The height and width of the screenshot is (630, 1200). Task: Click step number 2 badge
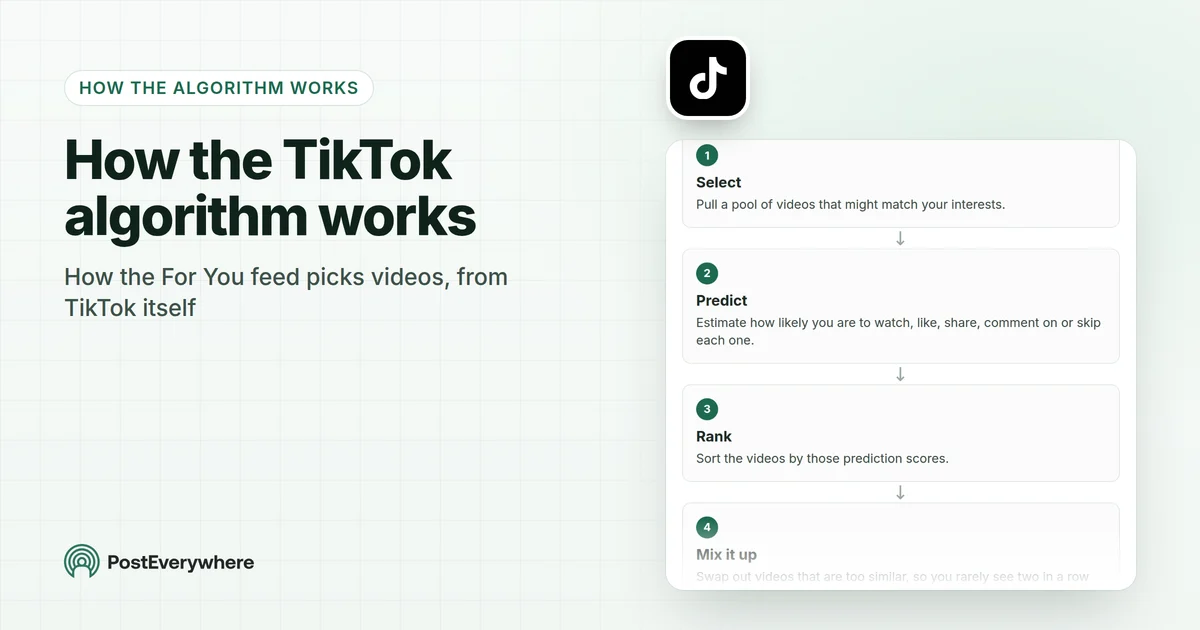pos(707,273)
